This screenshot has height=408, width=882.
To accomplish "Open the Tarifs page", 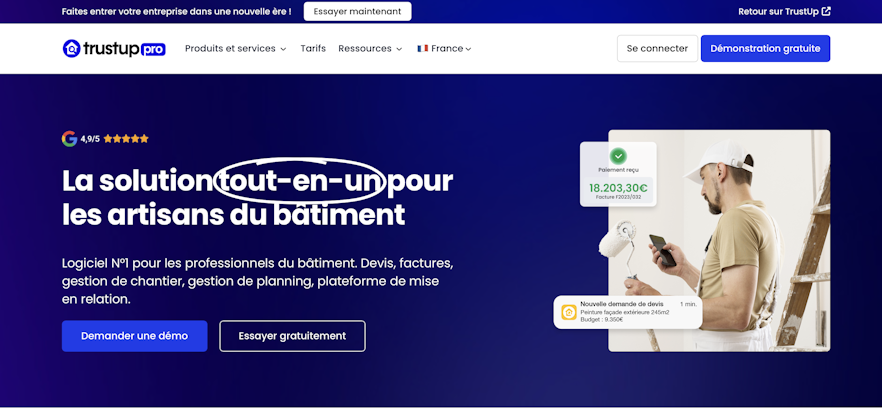I will click(x=313, y=48).
